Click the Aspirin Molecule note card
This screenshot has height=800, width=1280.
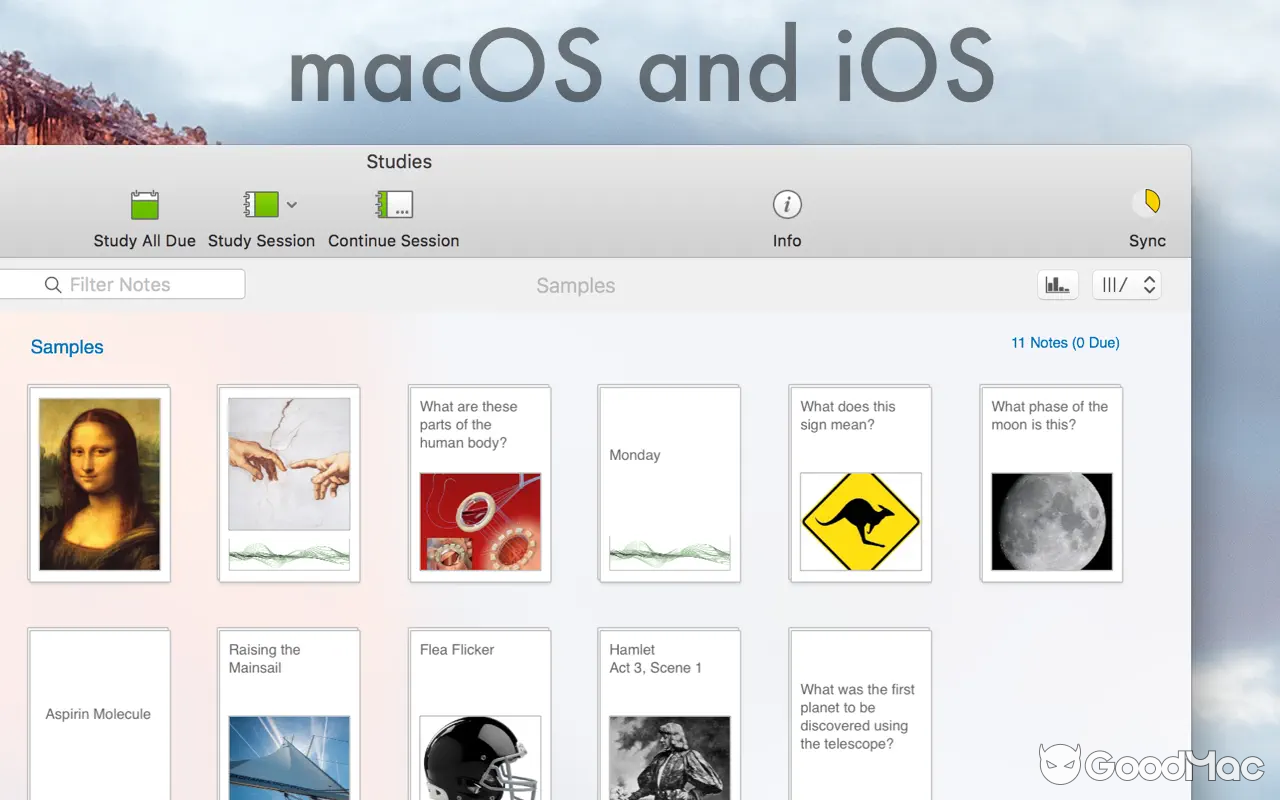(98, 713)
